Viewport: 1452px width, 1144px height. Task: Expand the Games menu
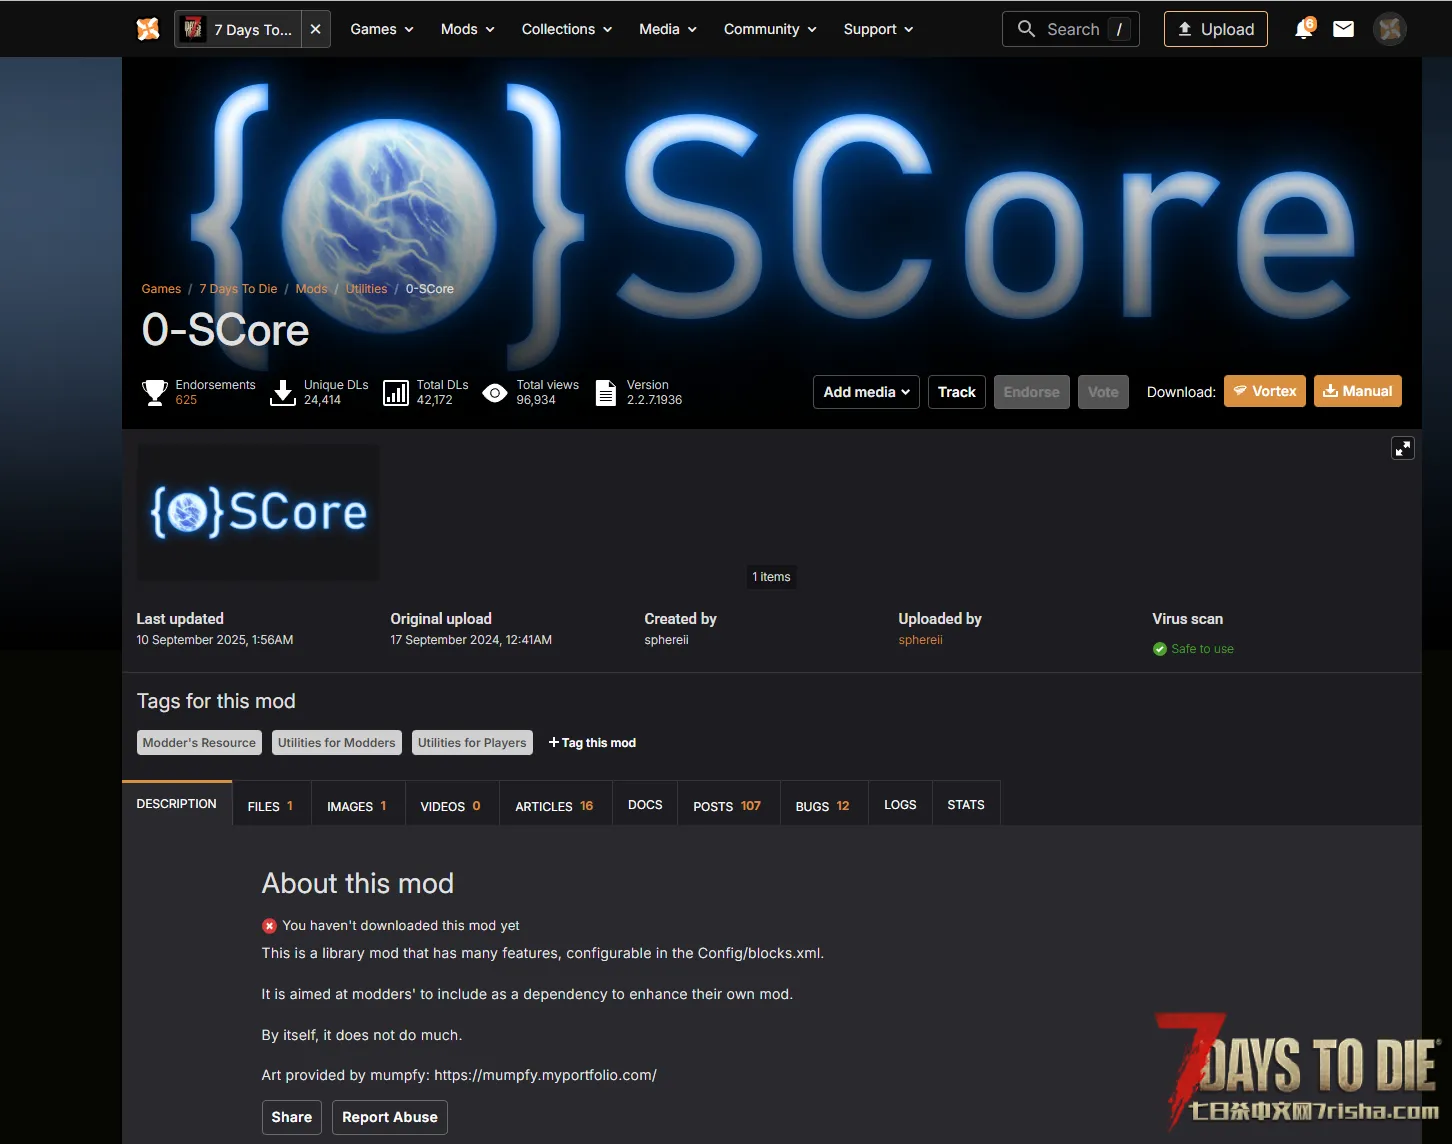tap(382, 29)
